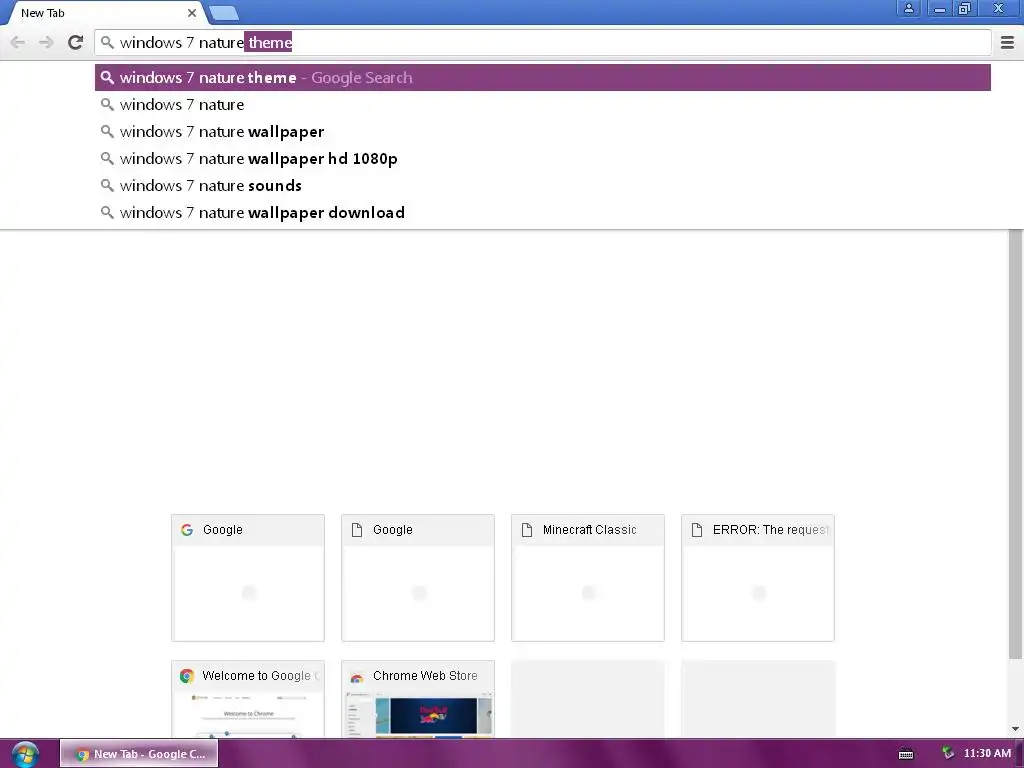This screenshot has height=768, width=1024.
Task: Click the Chrome Web Store rainbow icon
Action: pos(357,677)
